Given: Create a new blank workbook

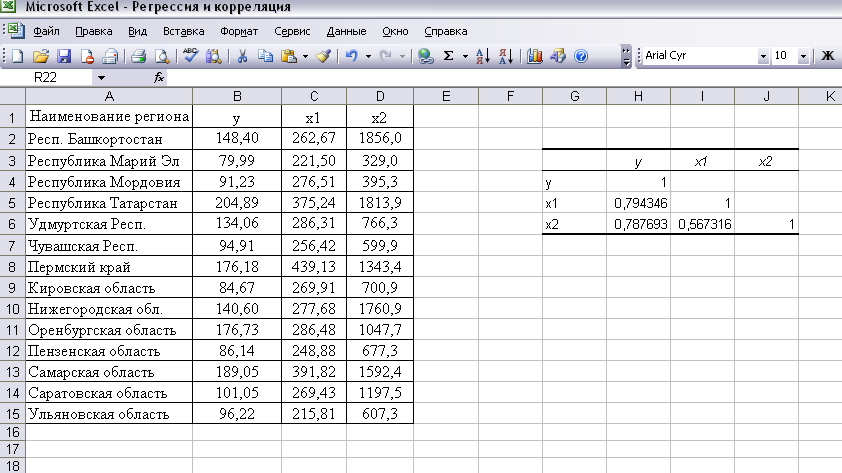Looking at the screenshot, I should click(x=18, y=56).
